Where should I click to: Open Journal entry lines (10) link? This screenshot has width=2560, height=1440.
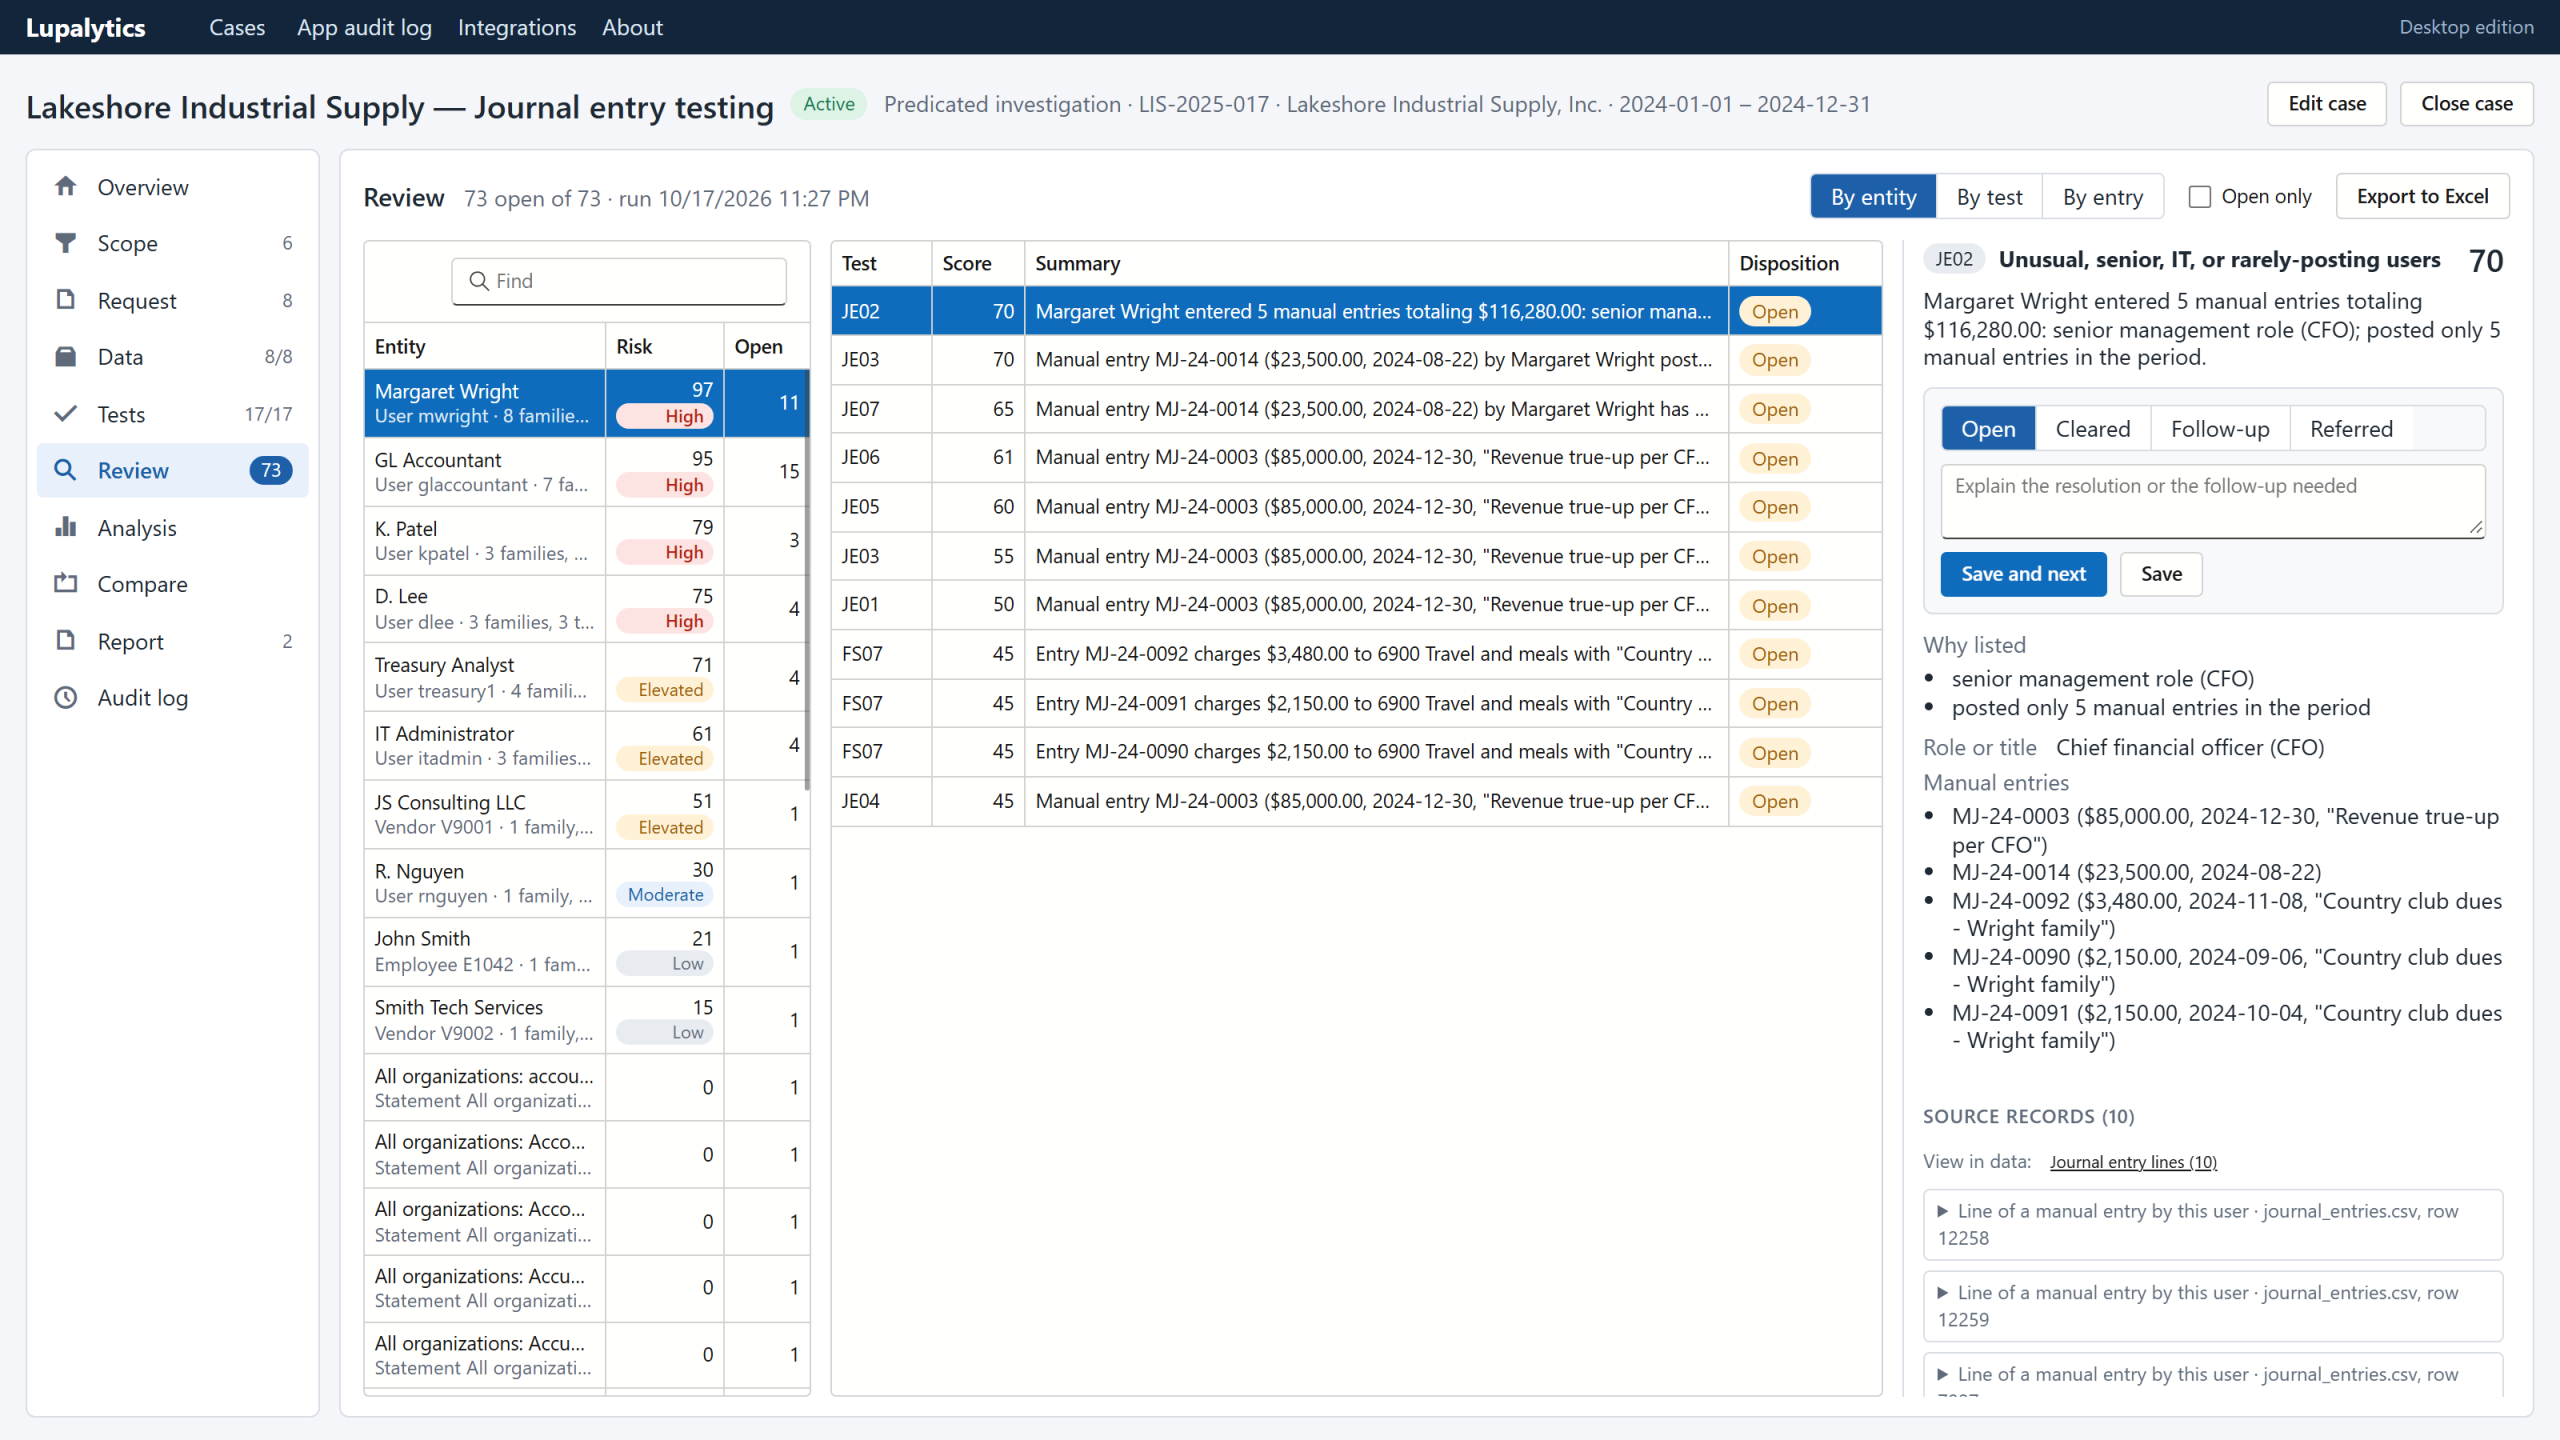pos(2133,1162)
